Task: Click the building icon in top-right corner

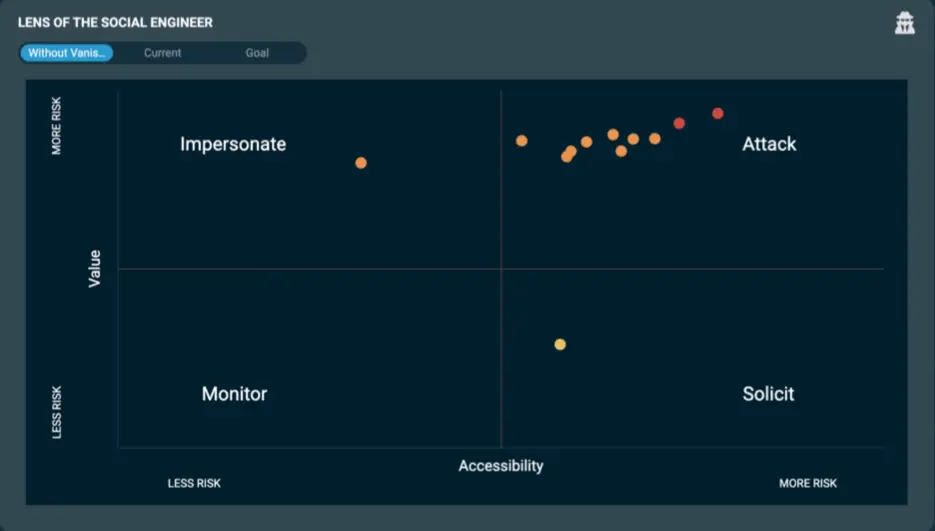Action: 904,23
